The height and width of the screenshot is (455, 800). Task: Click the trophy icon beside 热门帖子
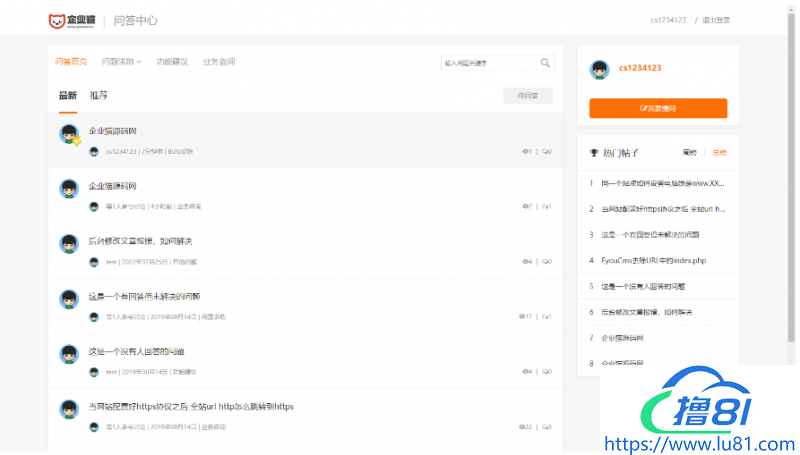pyautogui.click(x=595, y=153)
